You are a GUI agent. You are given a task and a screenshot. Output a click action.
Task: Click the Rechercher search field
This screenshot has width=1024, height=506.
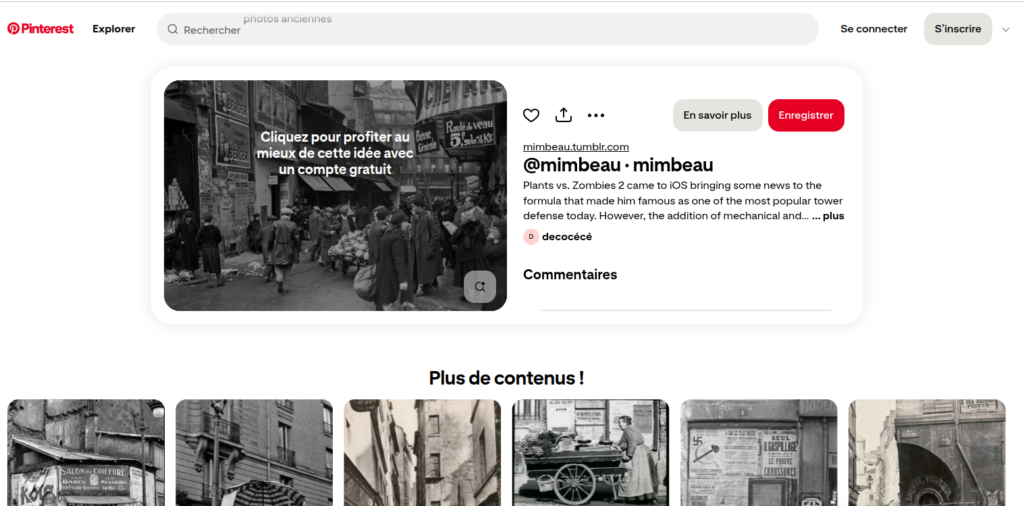coord(490,30)
